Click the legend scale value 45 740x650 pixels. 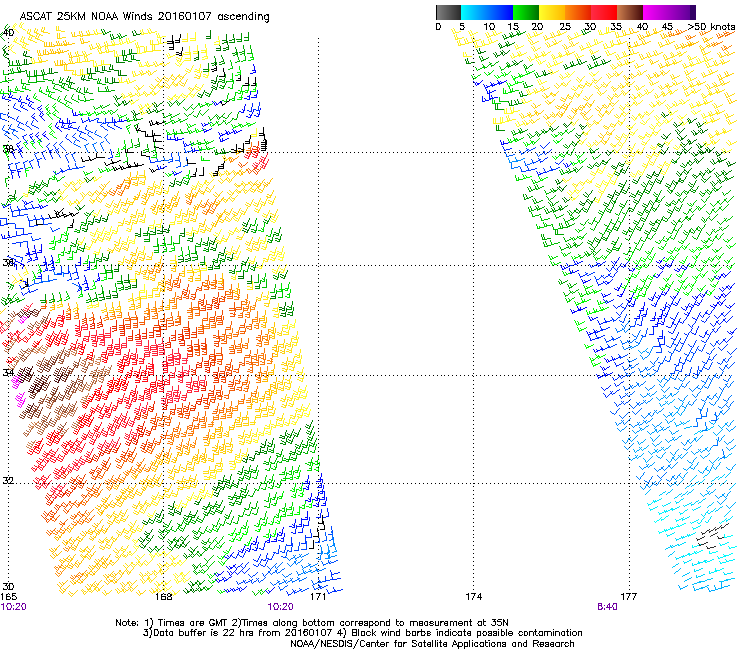point(667,27)
